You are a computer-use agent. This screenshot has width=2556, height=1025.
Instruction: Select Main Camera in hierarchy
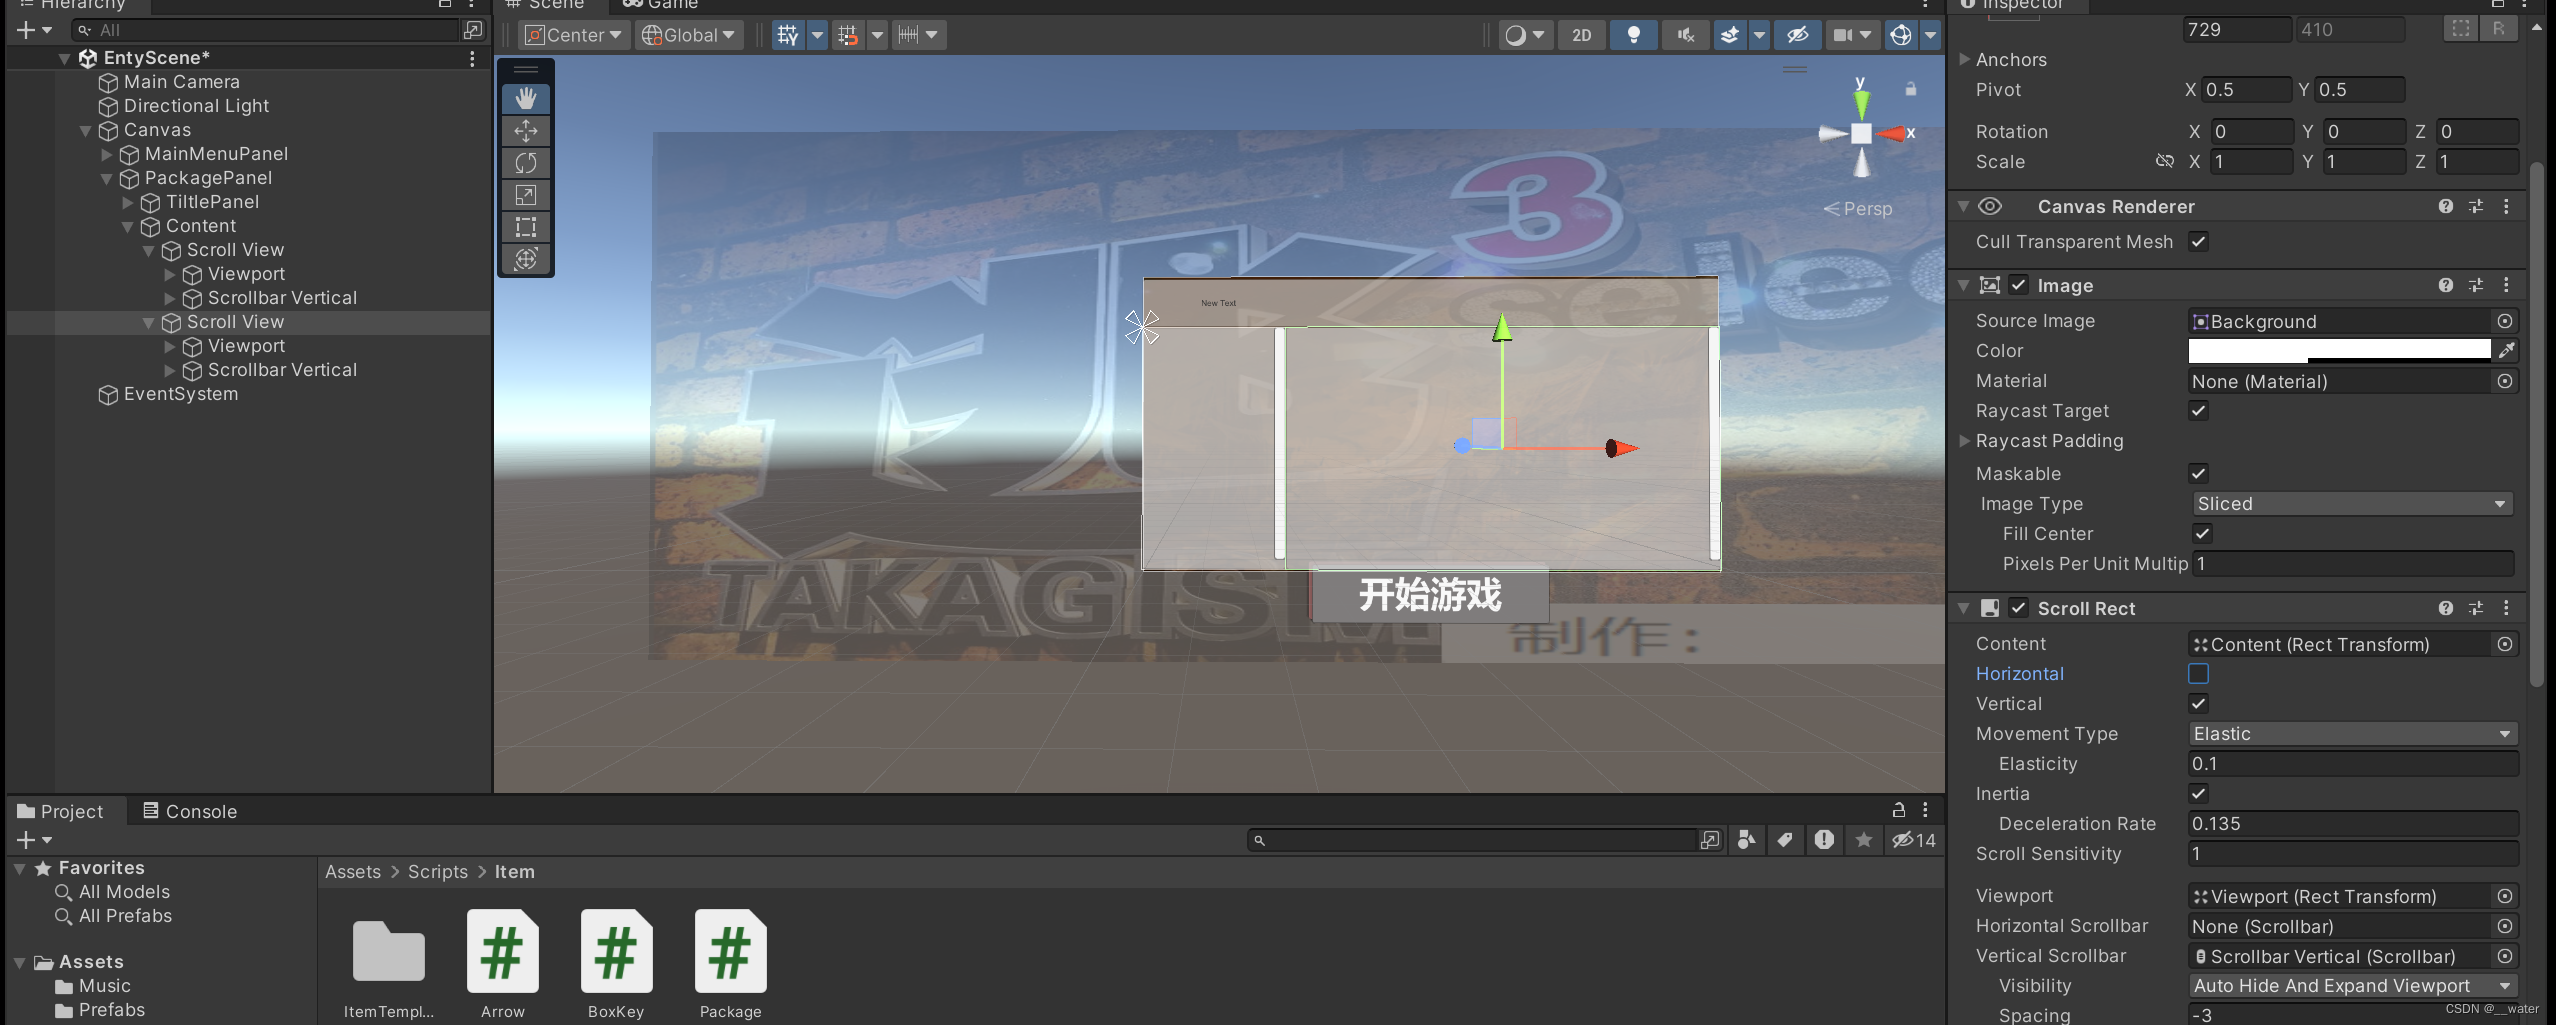181,82
